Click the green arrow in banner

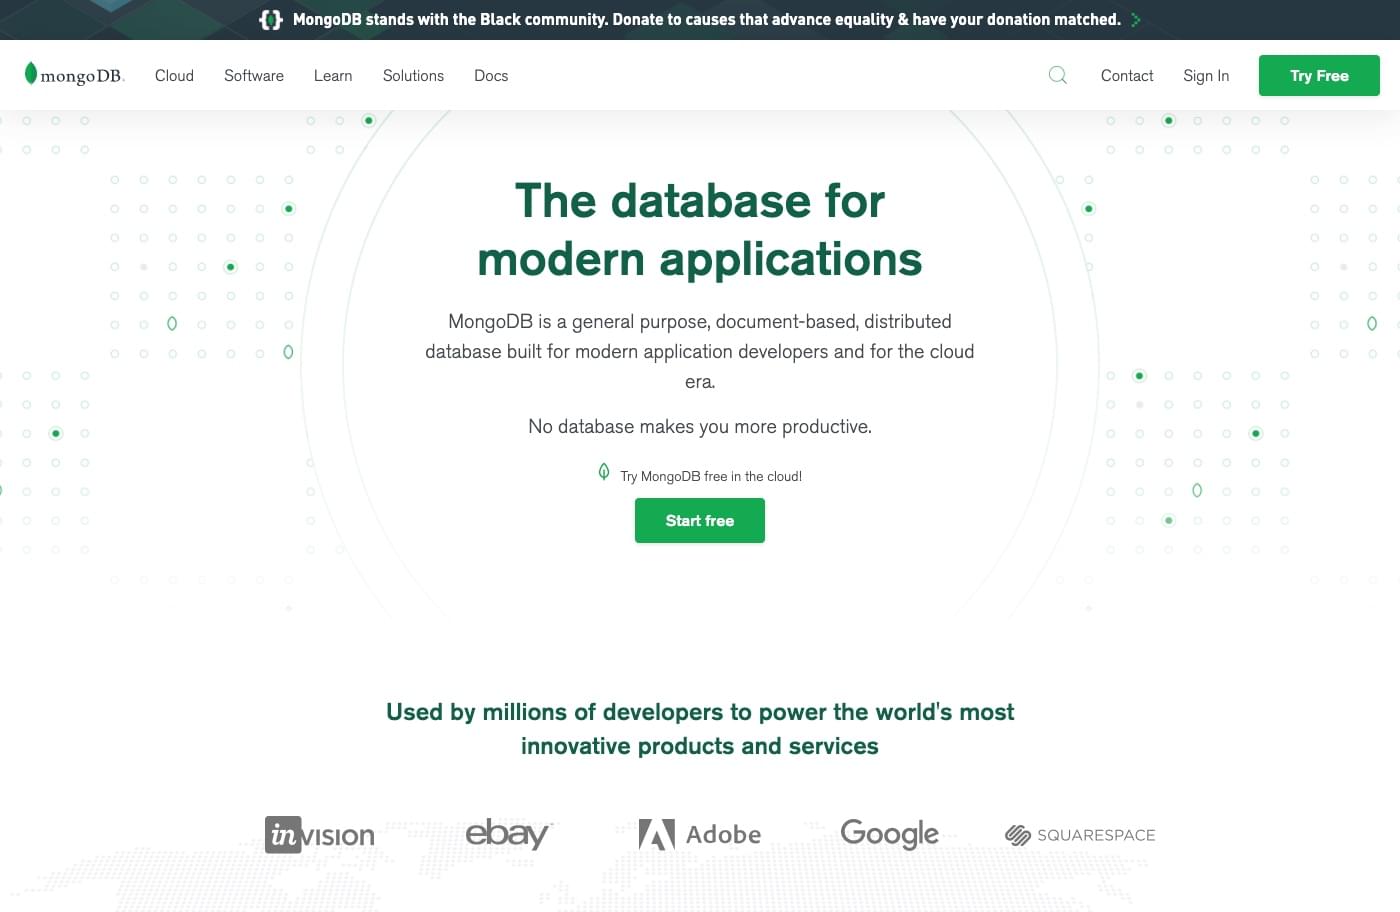coord(1135,20)
